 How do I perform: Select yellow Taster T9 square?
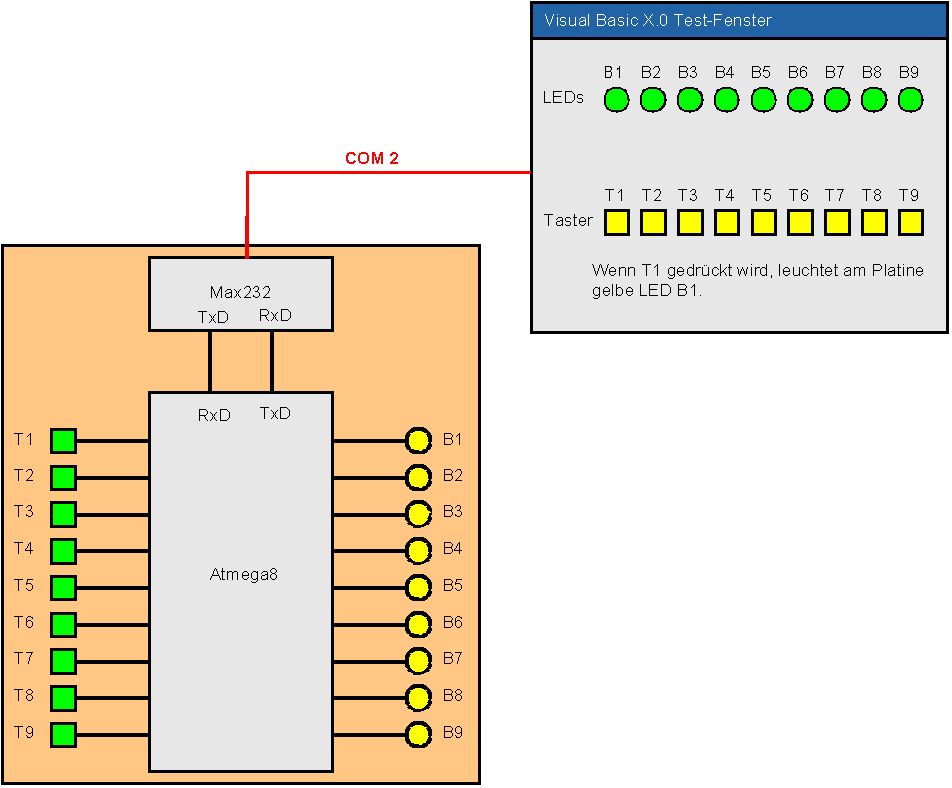[911, 222]
